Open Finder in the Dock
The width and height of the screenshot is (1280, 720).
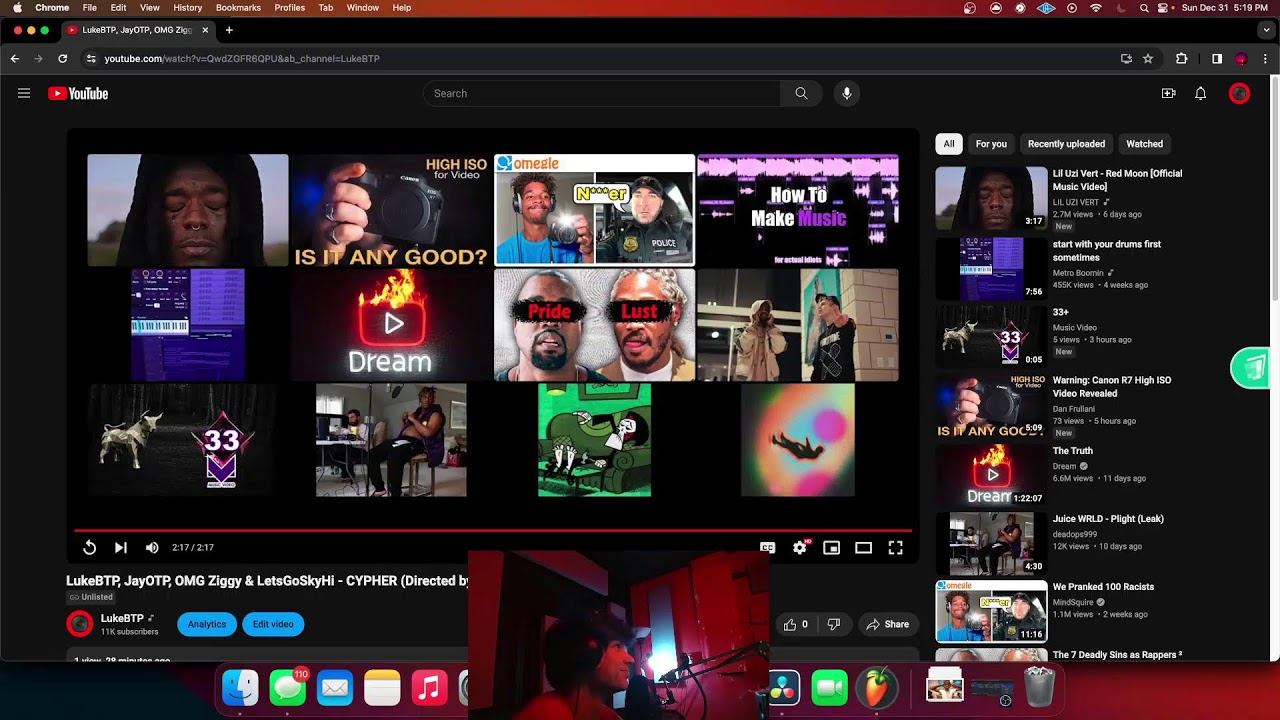tap(240, 688)
